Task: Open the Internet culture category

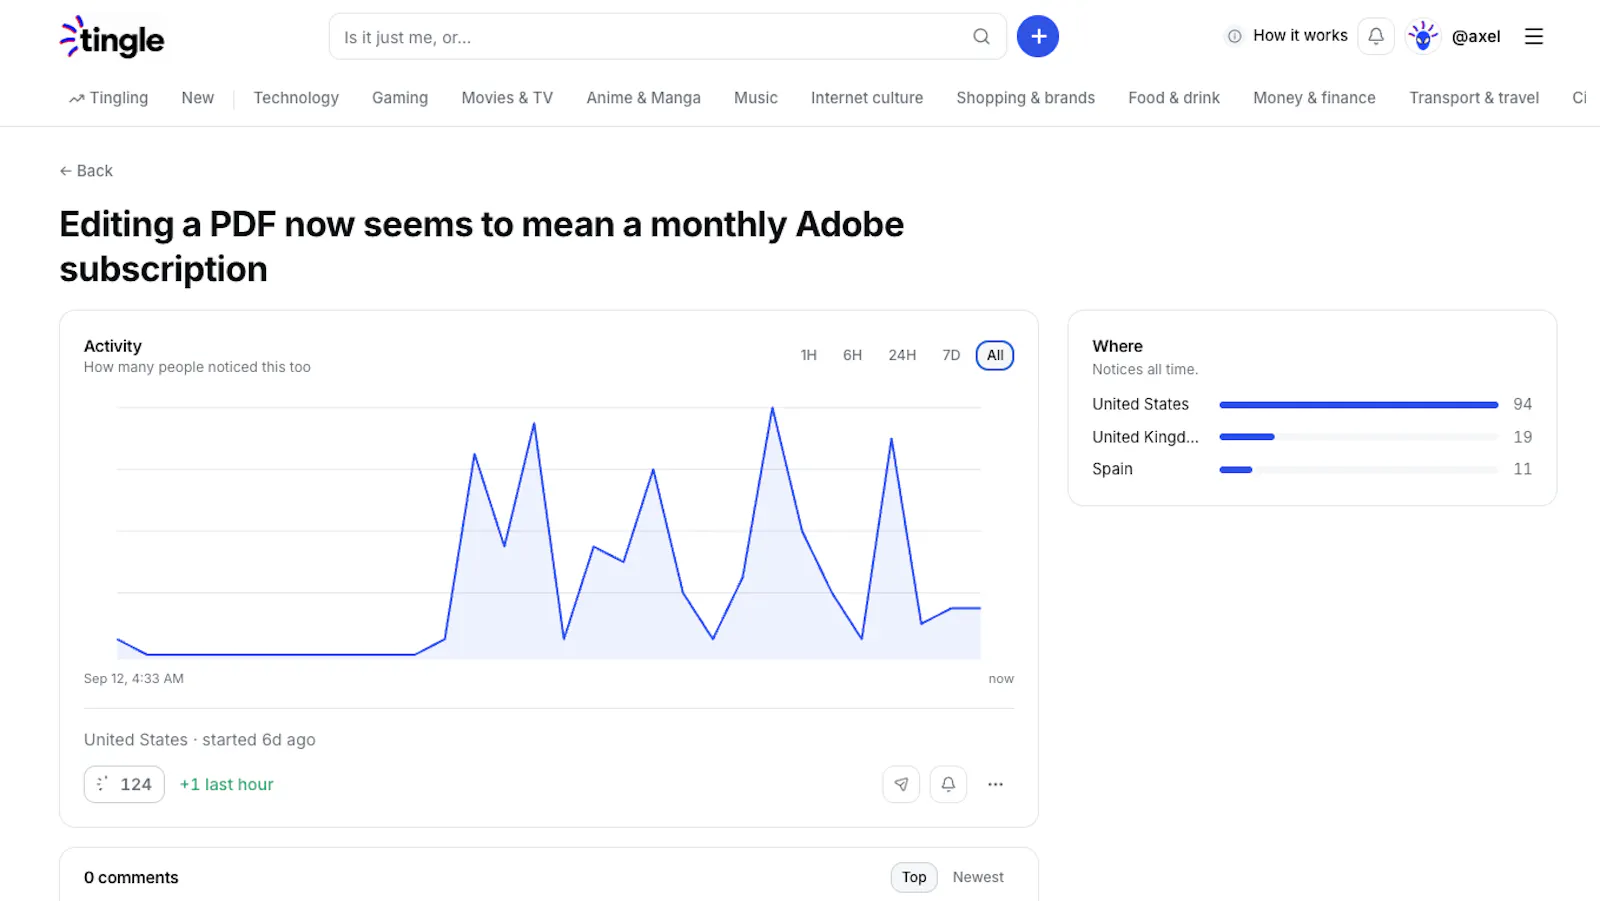Action: [867, 98]
